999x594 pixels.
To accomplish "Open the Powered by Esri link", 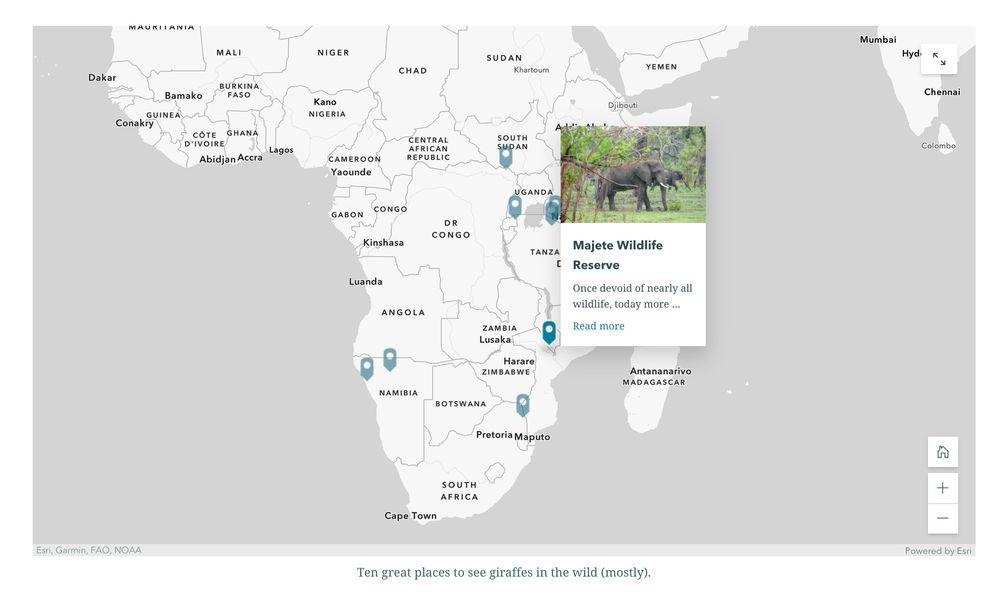I will pyautogui.click(x=937, y=551).
